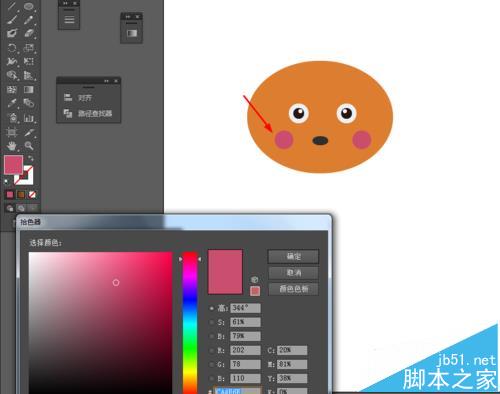Select the Zoom magnifier tool
This screenshot has height=394, width=500.
[29, 146]
